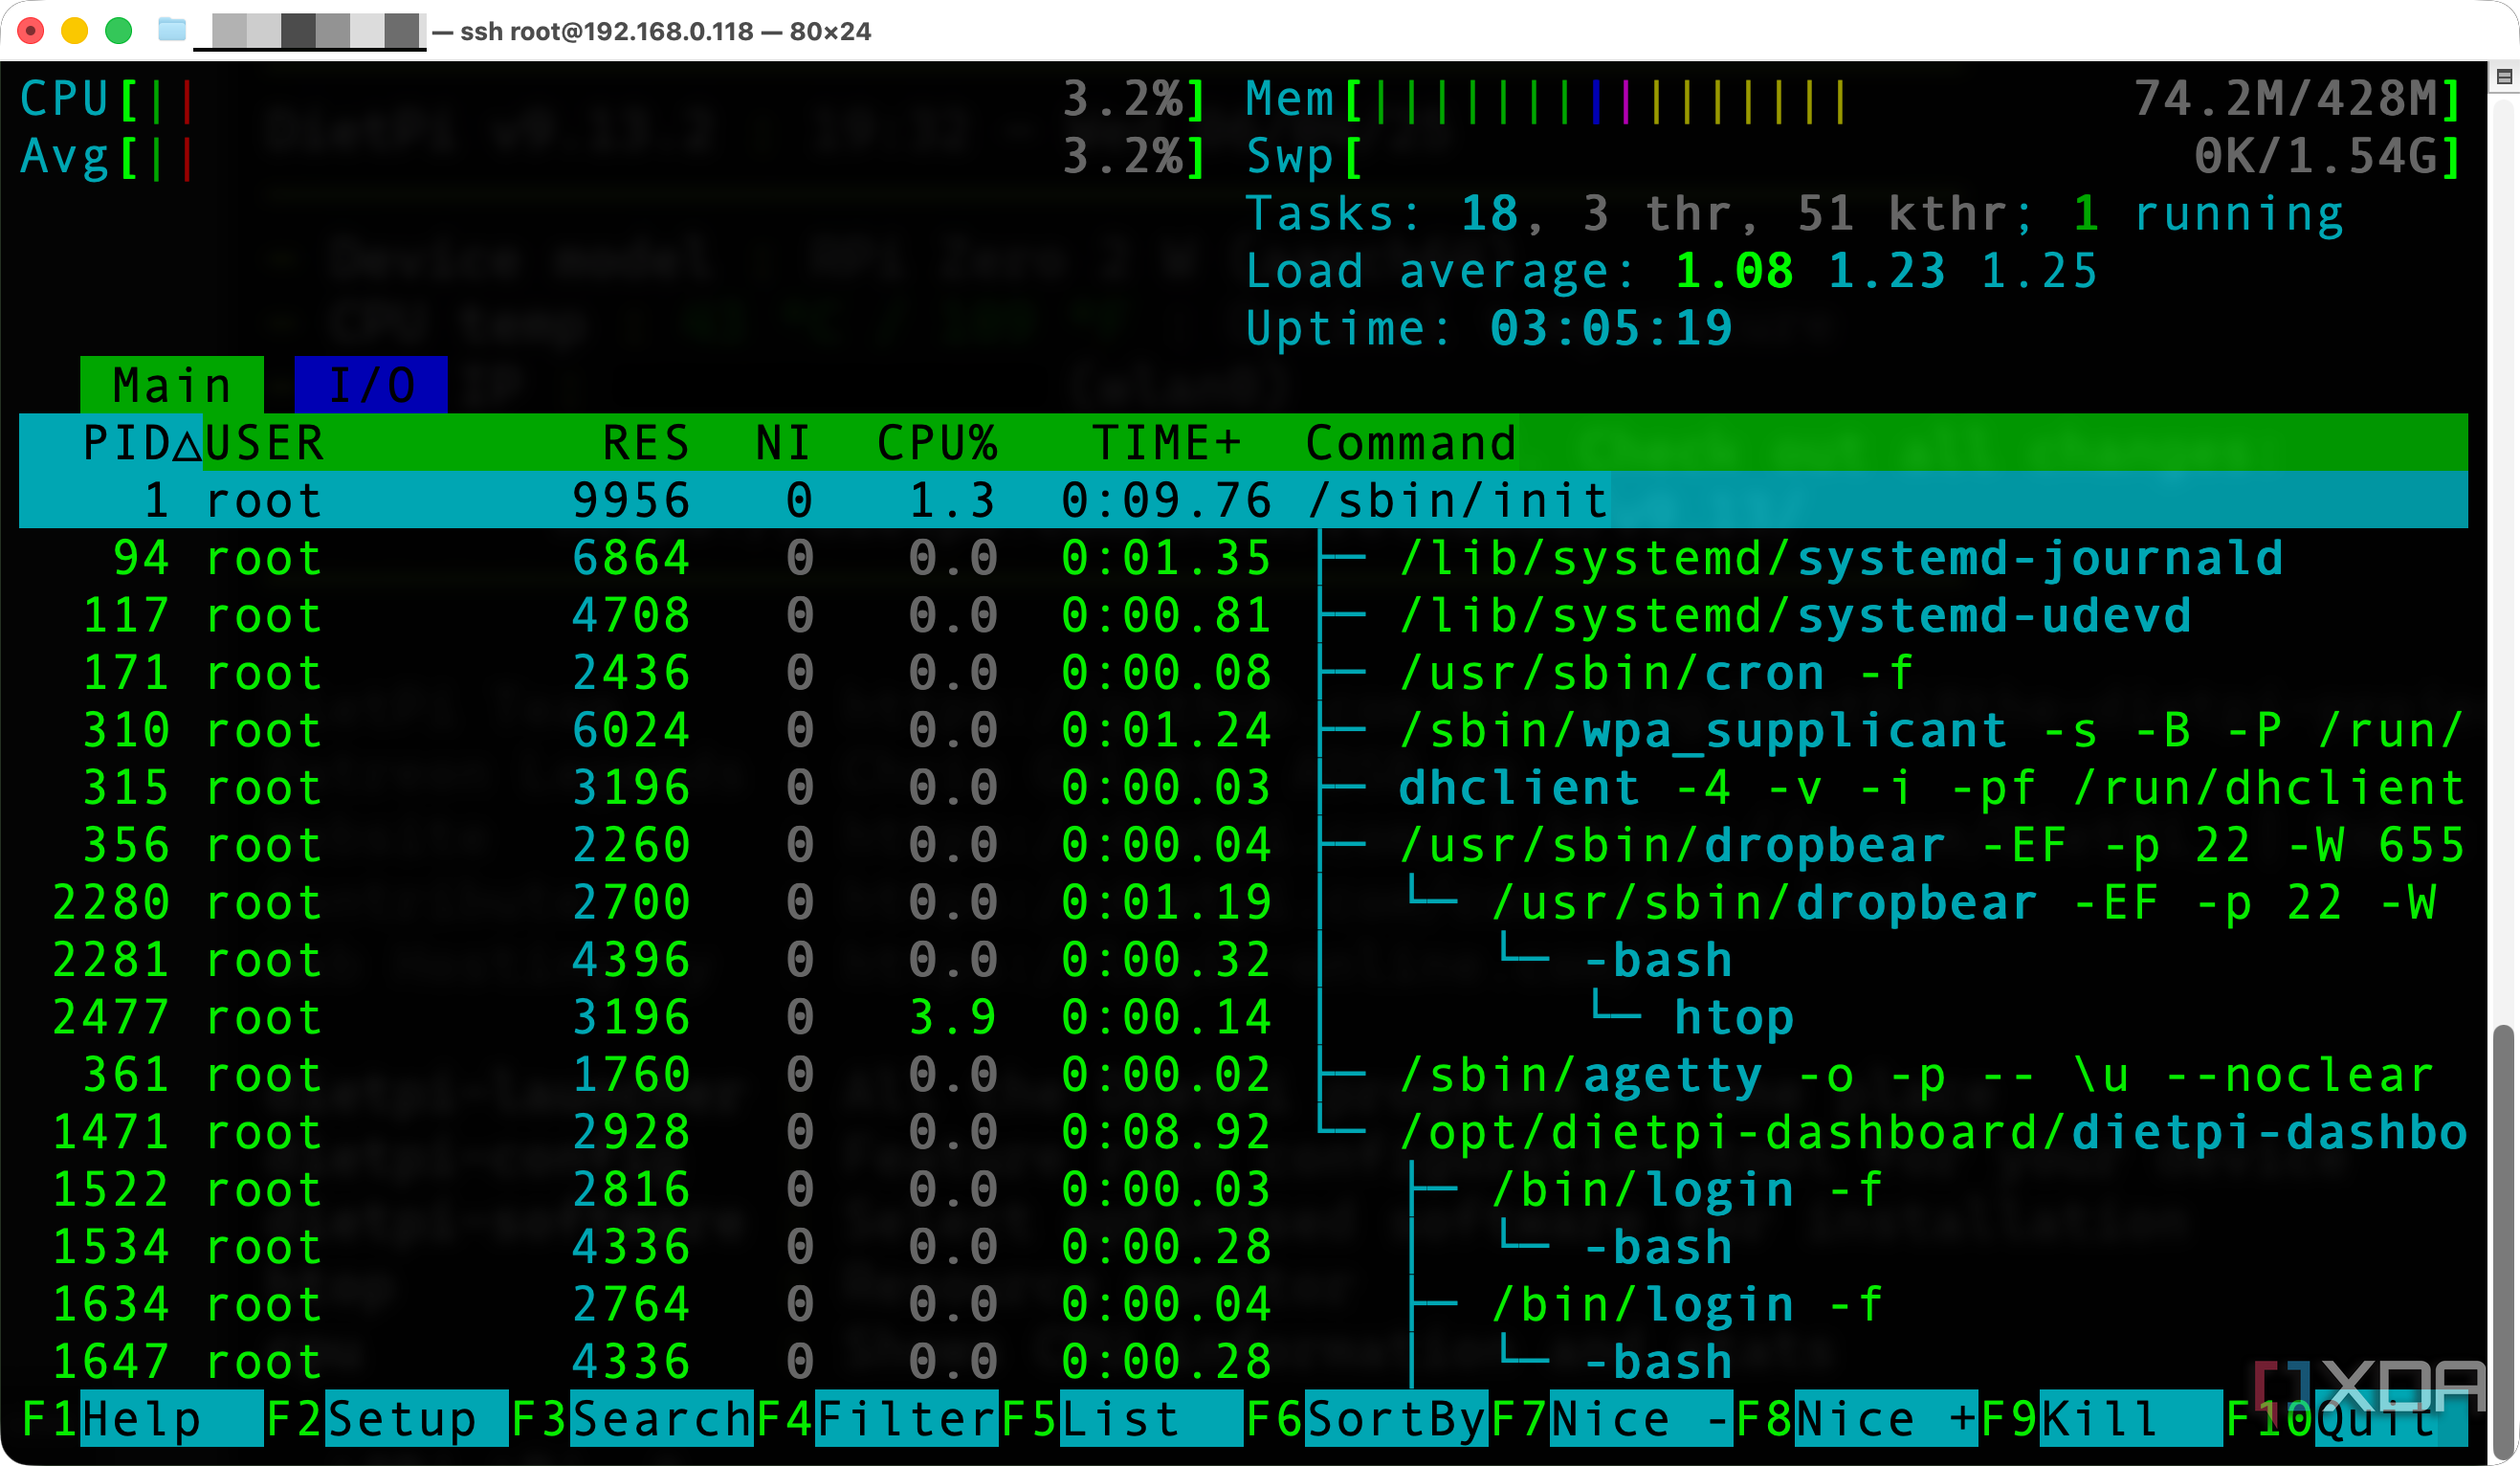This screenshot has width=2520, height=1466.
Task: Sort by the TIME+ column header
Action: (x=1167, y=443)
